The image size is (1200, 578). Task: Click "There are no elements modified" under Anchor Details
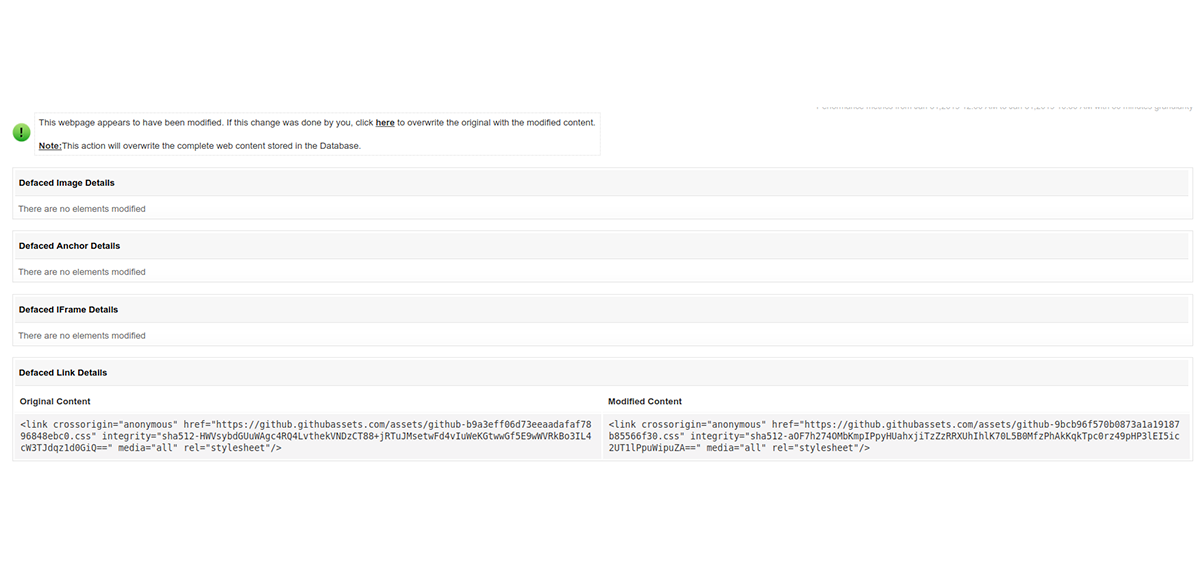coord(81,271)
